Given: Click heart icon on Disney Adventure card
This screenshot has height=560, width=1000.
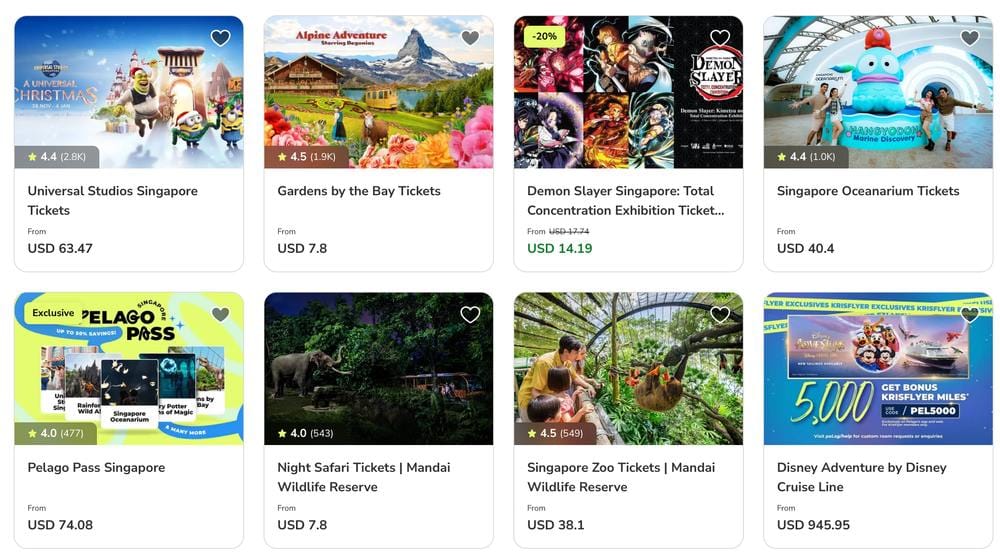Looking at the screenshot, I should [x=970, y=315].
